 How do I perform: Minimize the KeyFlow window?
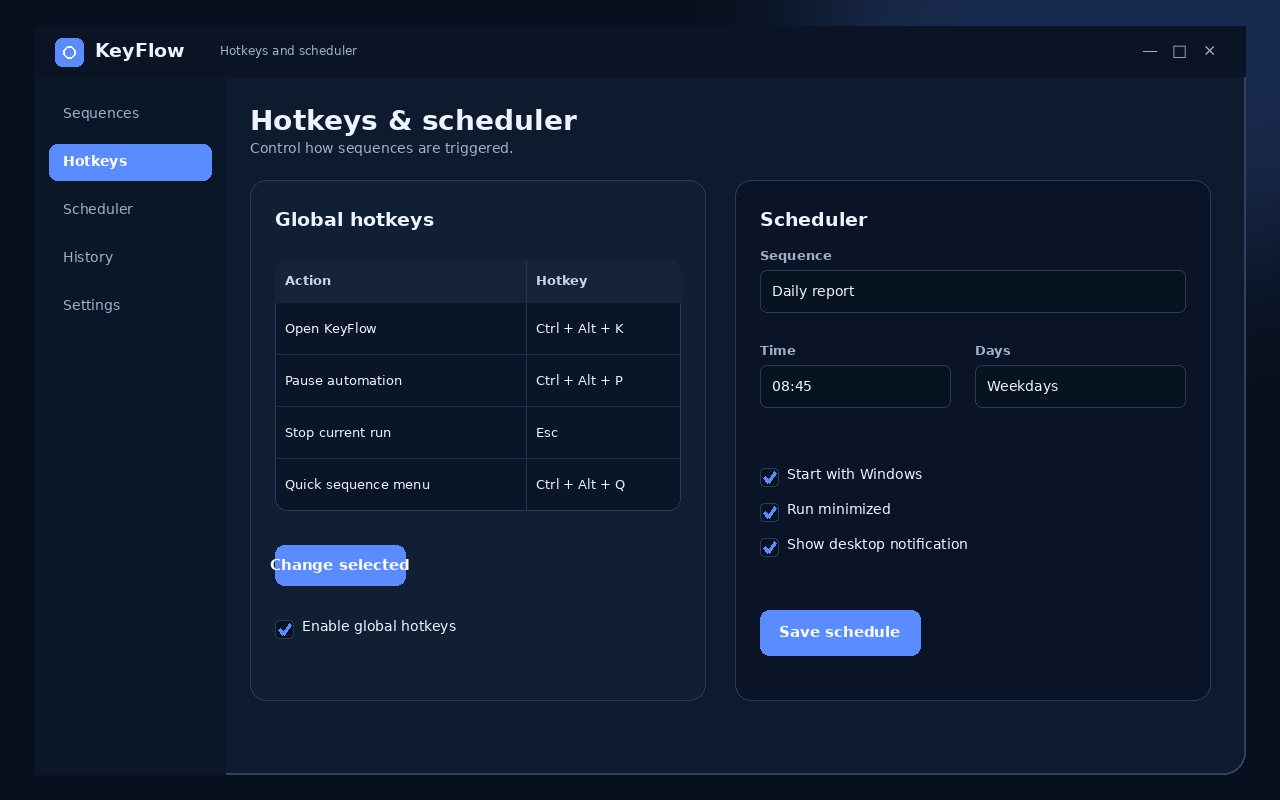[x=1150, y=51]
